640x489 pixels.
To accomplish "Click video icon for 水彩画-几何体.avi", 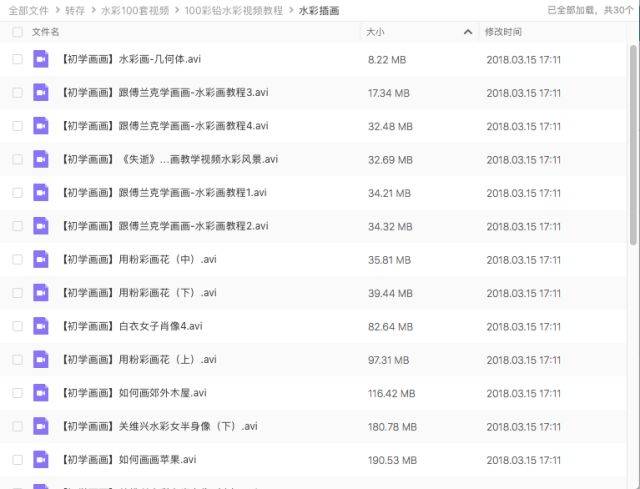I will 41,60.
